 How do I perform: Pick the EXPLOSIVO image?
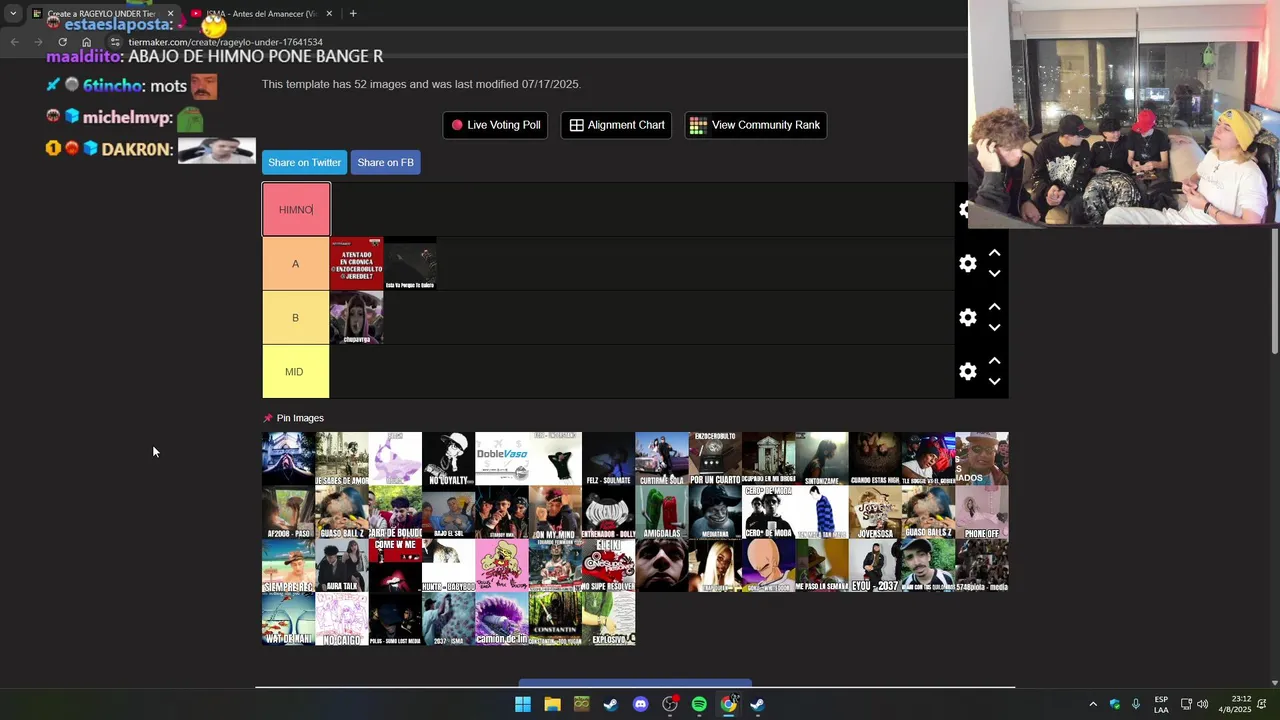click(x=608, y=619)
